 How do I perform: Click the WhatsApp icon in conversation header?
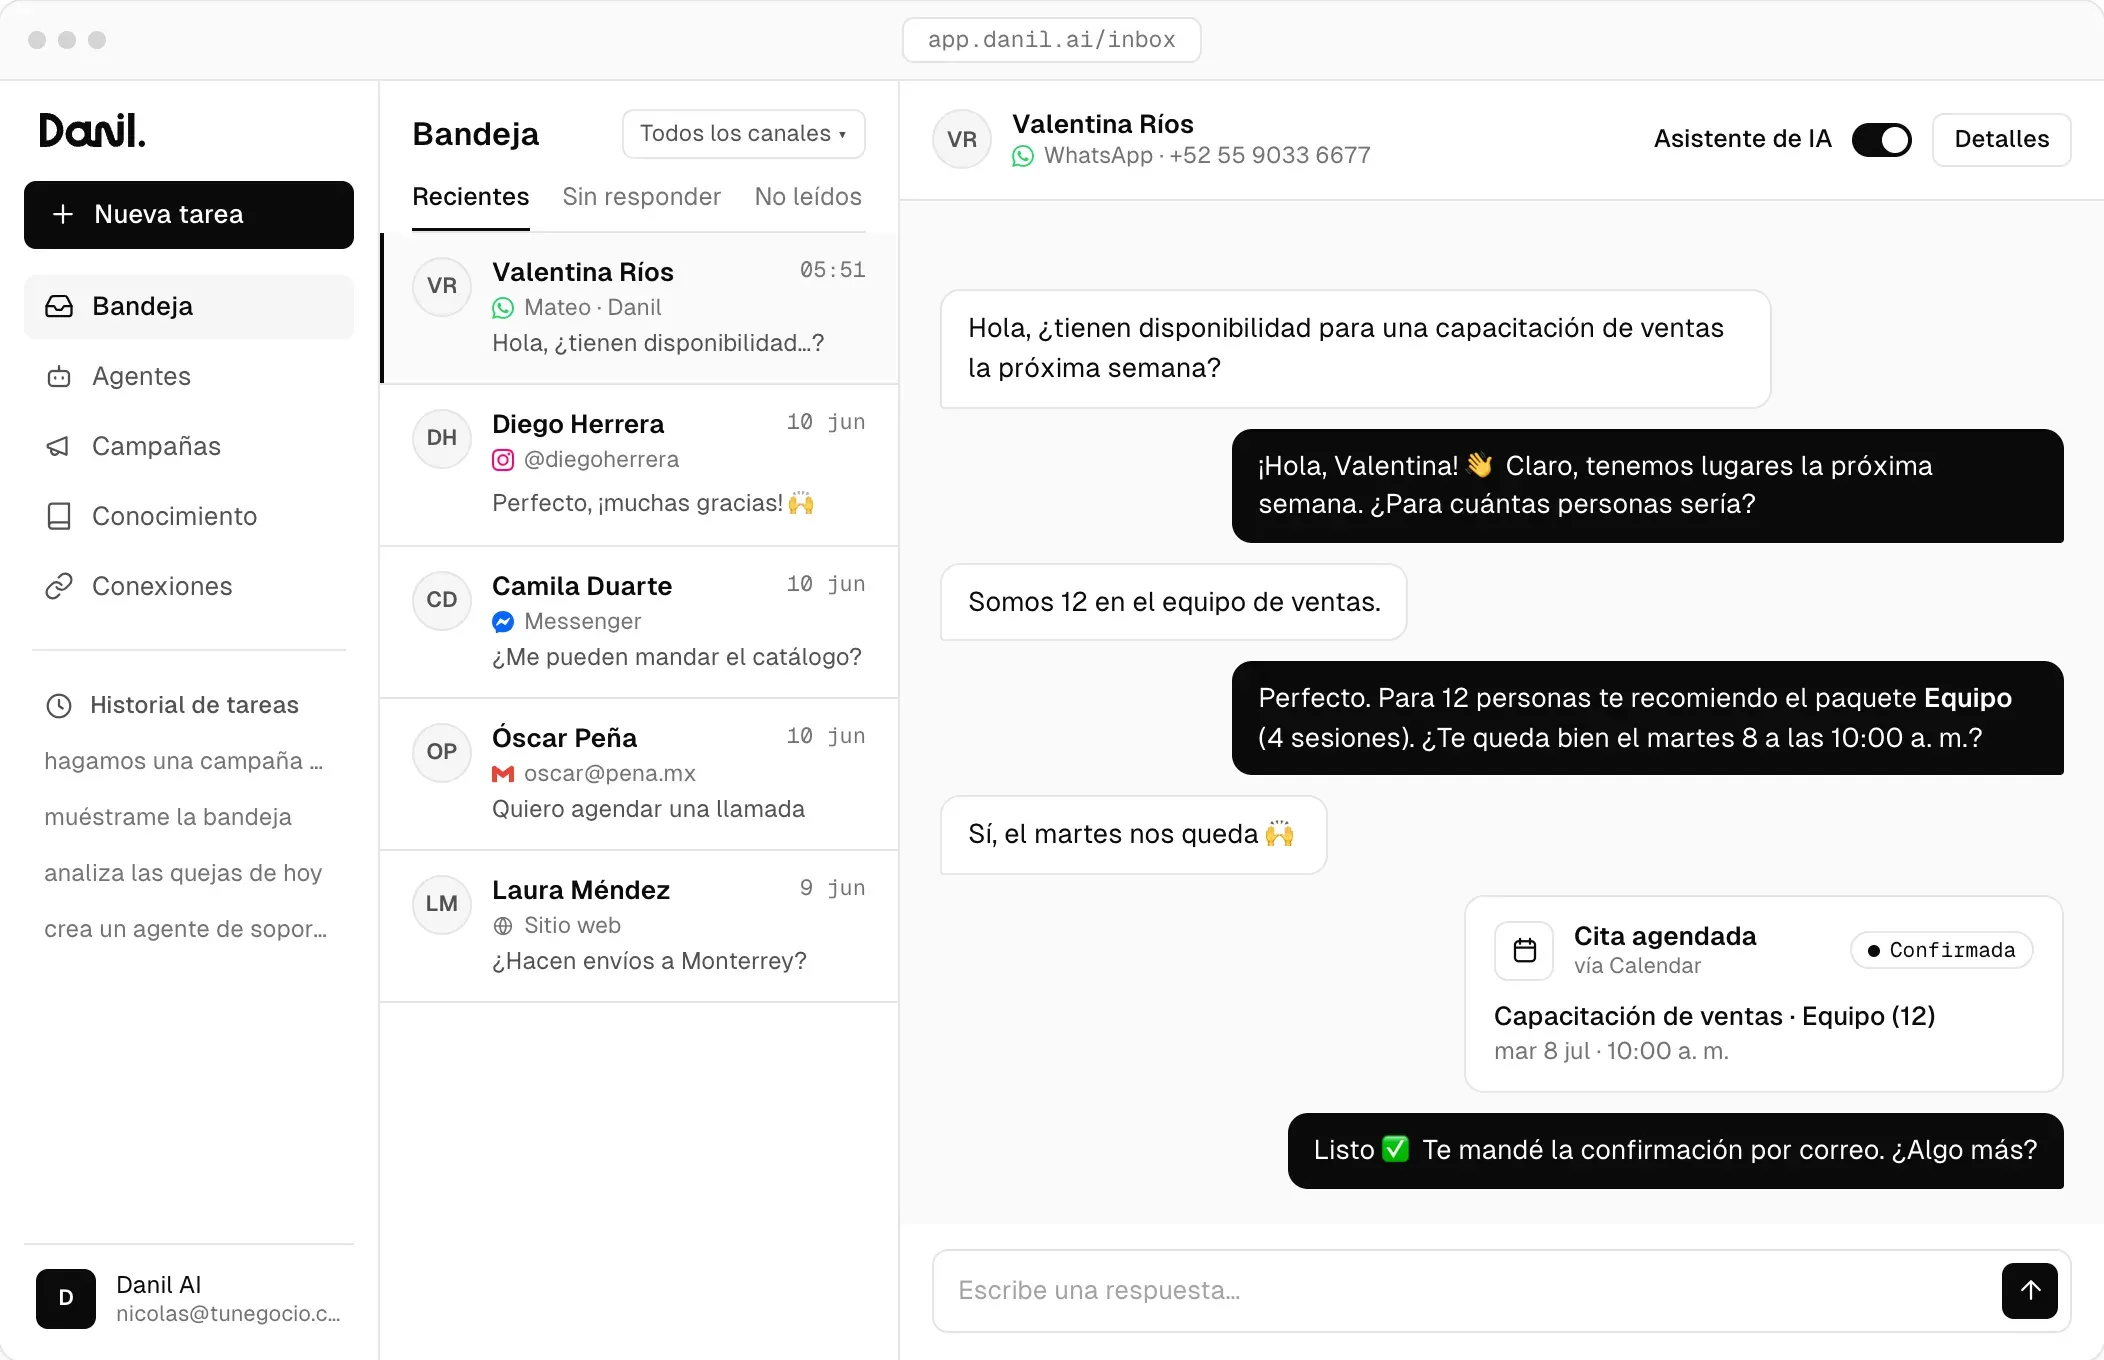coord(1023,156)
